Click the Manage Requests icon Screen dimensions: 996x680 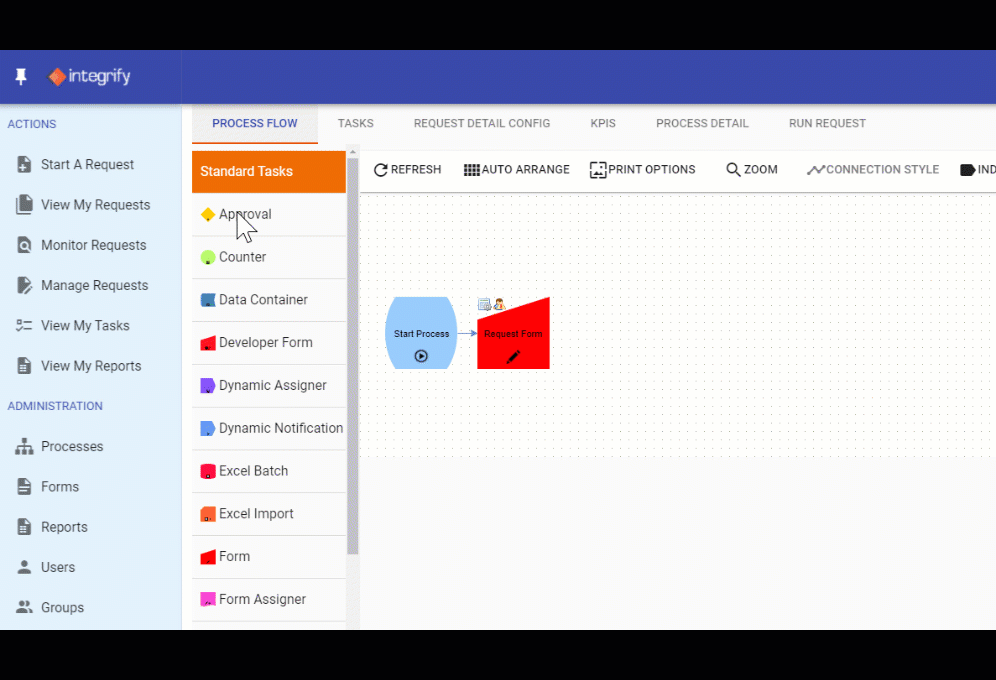pos(24,285)
